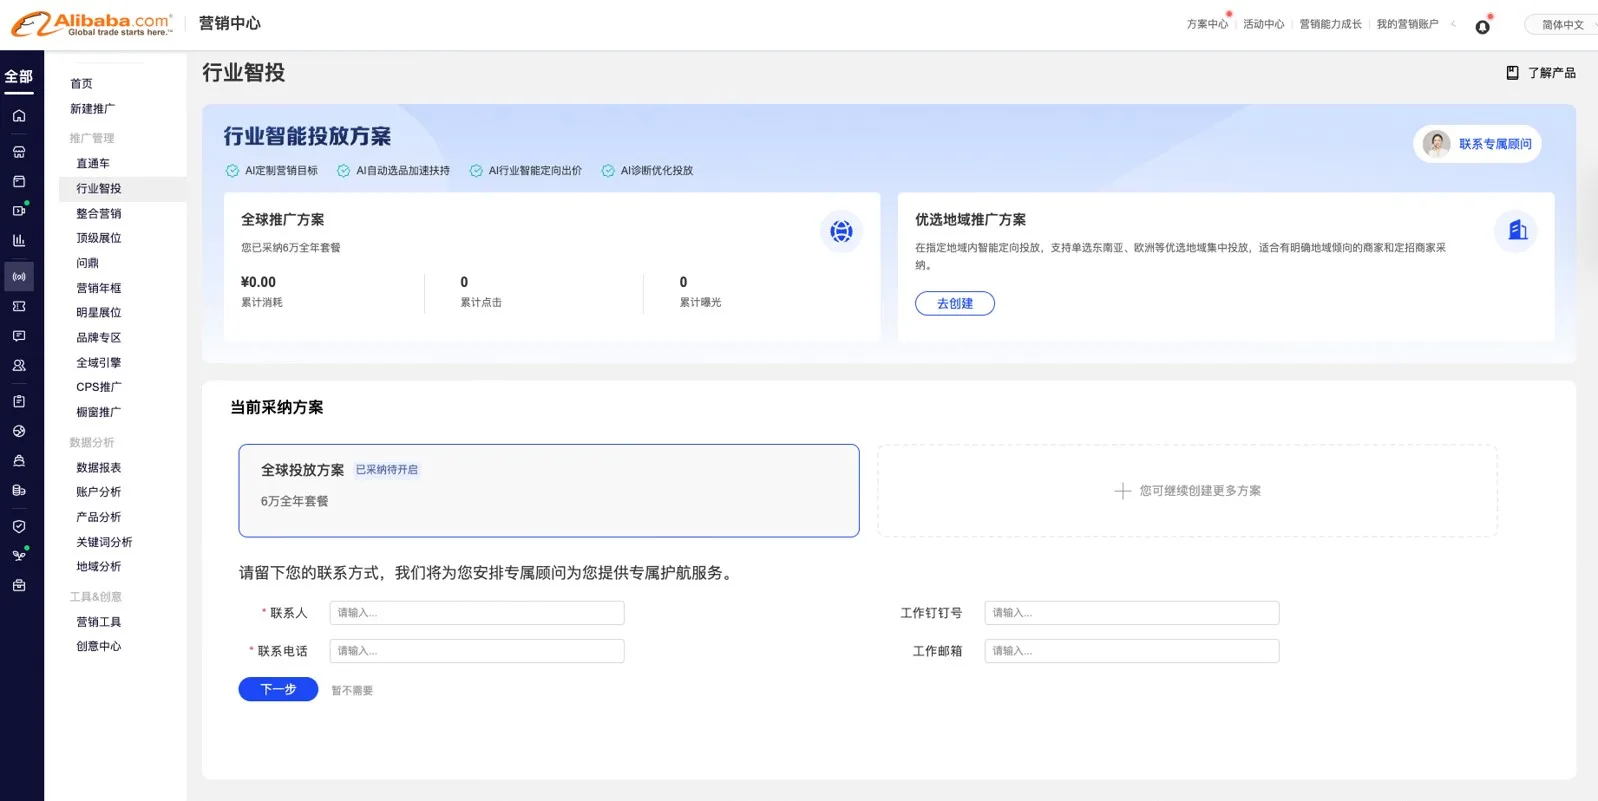Click the Alibaba.com logo
The height and width of the screenshot is (801, 1598).
click(x=92, y=24)
